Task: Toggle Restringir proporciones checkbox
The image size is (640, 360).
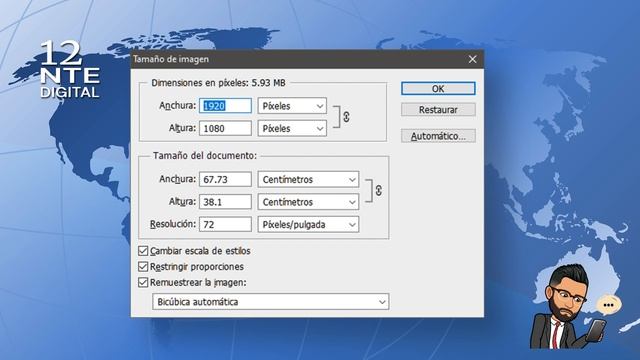Action: (x=143, y=267)
